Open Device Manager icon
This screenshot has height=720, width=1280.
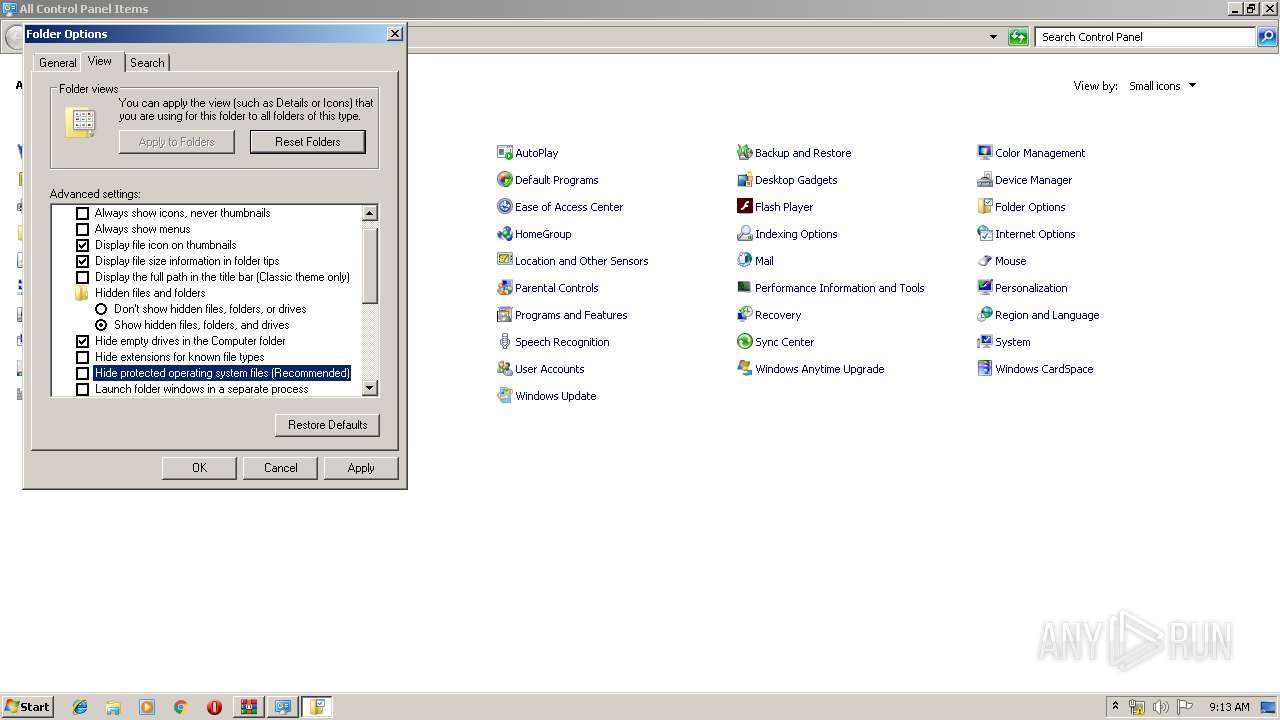(x=984, y=180)
